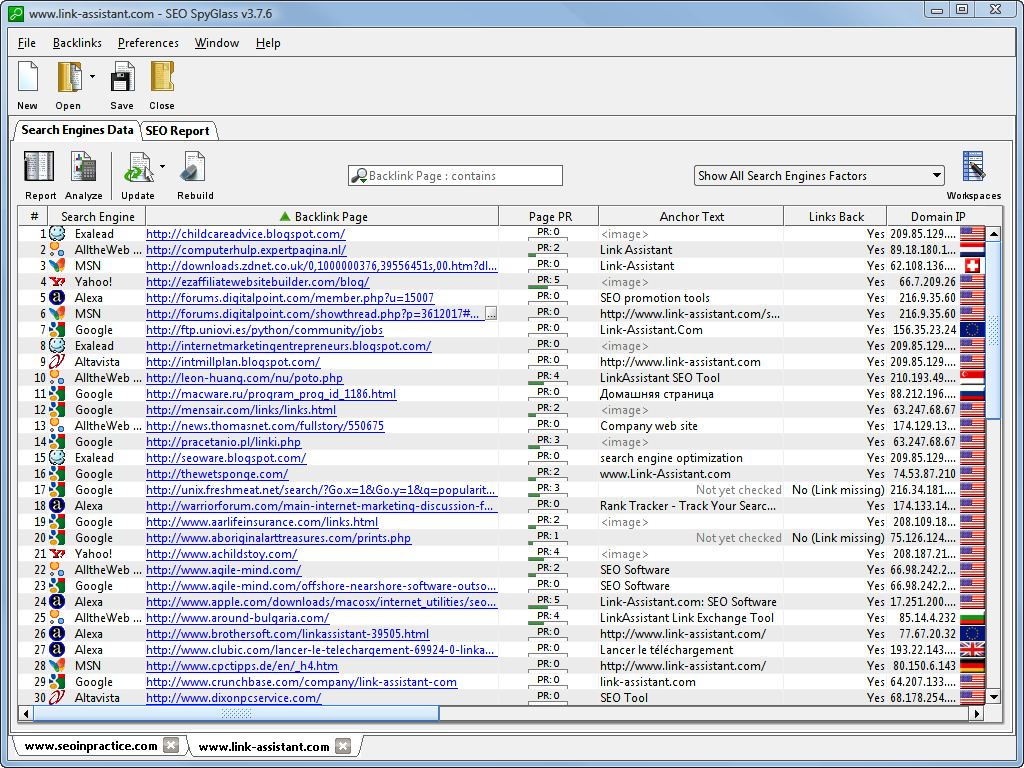Viewport: 1024px width, 768px height.
Task: Click the Update icon
Action: [x=138, y=167]
